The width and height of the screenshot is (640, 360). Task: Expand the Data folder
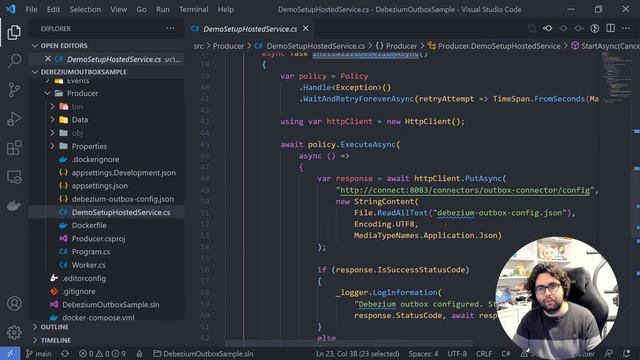click(52, 120)
